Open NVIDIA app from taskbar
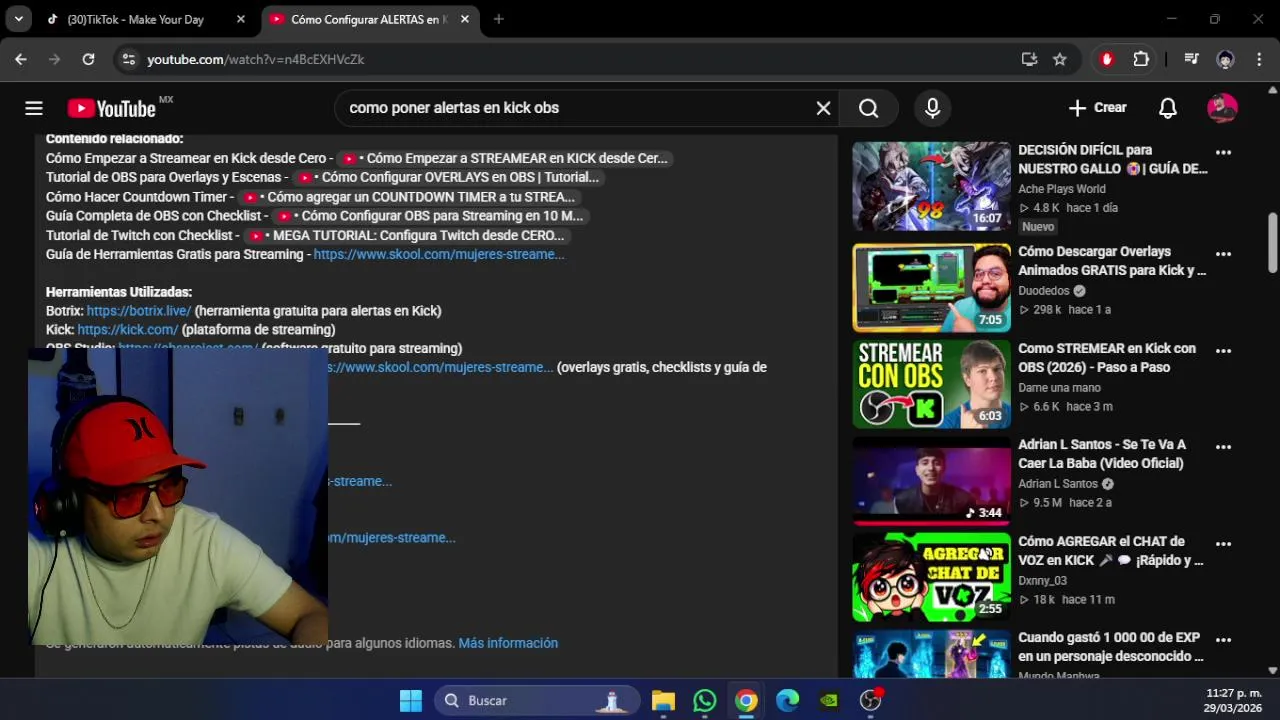 coord(829,700)
